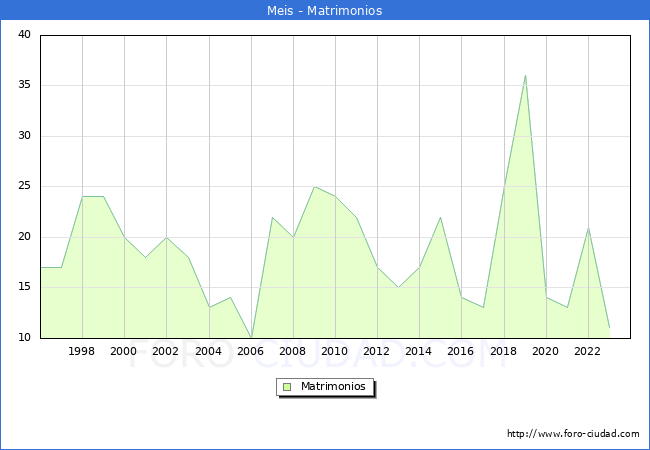Select the 1998 x-axis label
650x450 pixels.
coord(81,351)
